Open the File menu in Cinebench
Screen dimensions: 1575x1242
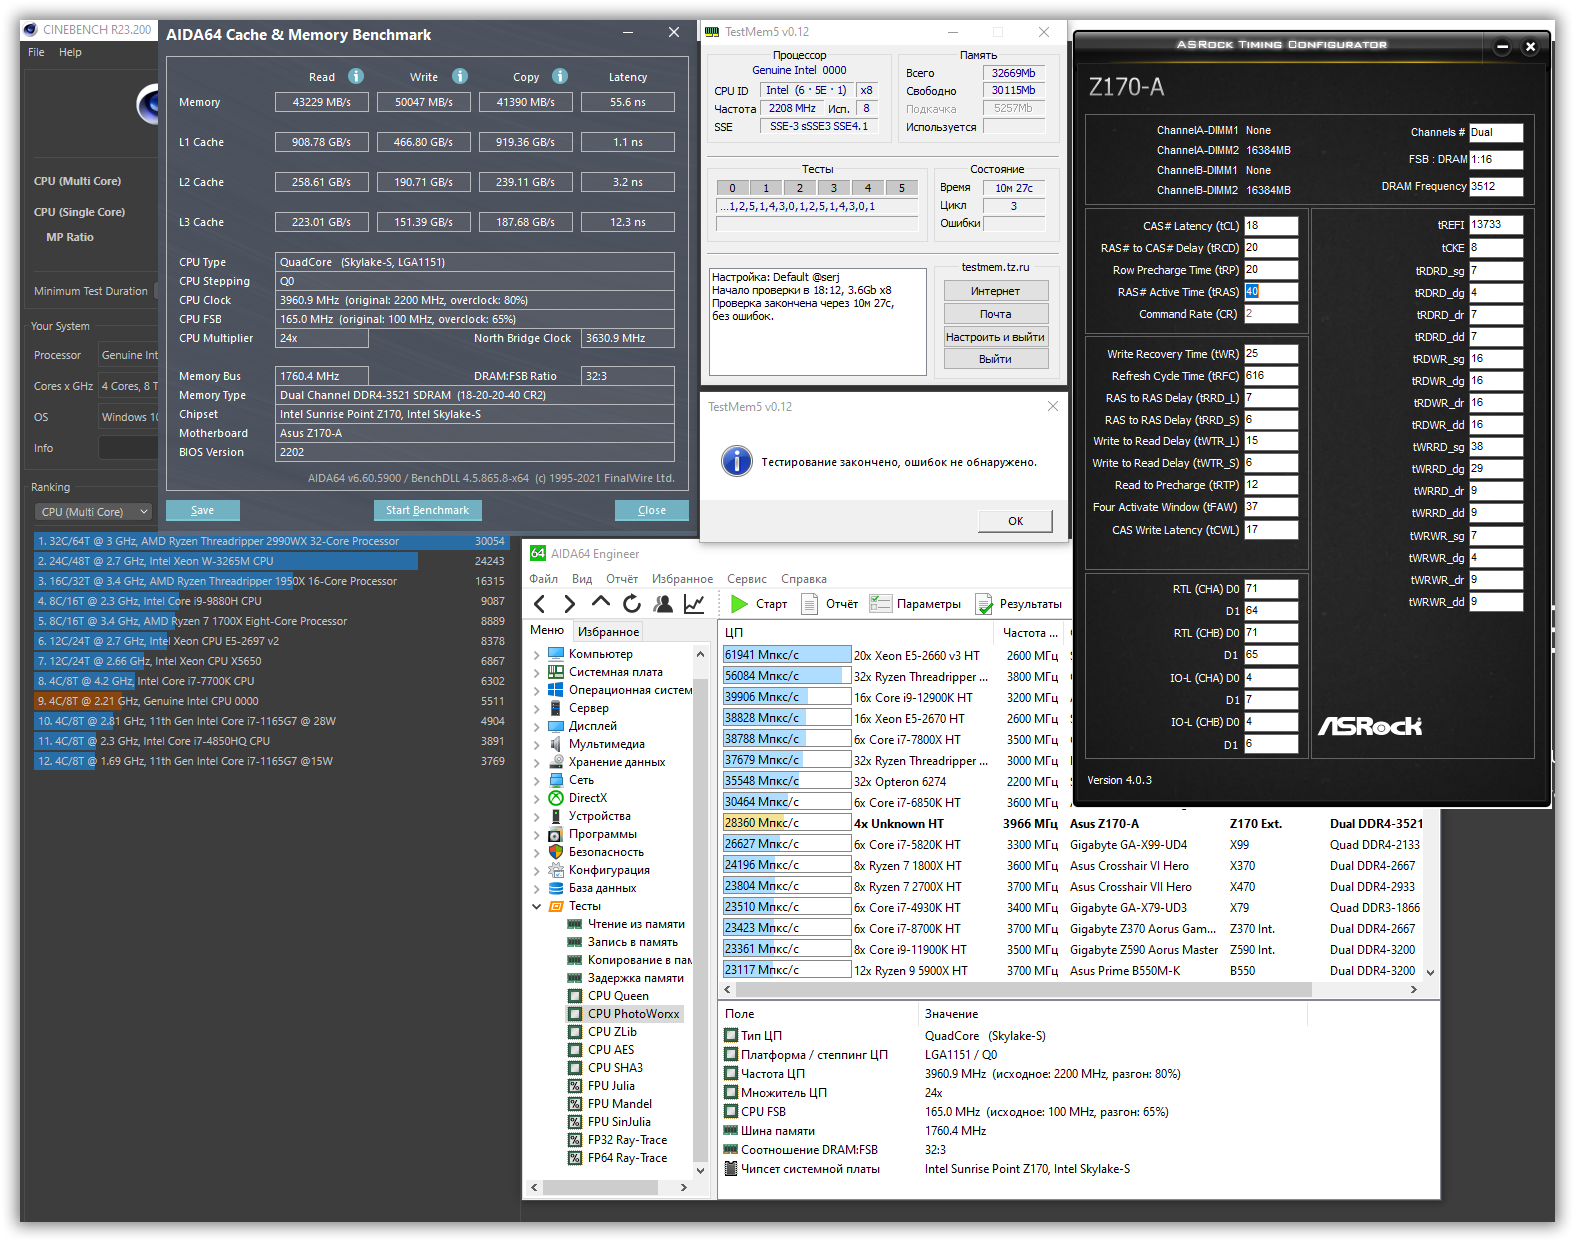(36, 52)
